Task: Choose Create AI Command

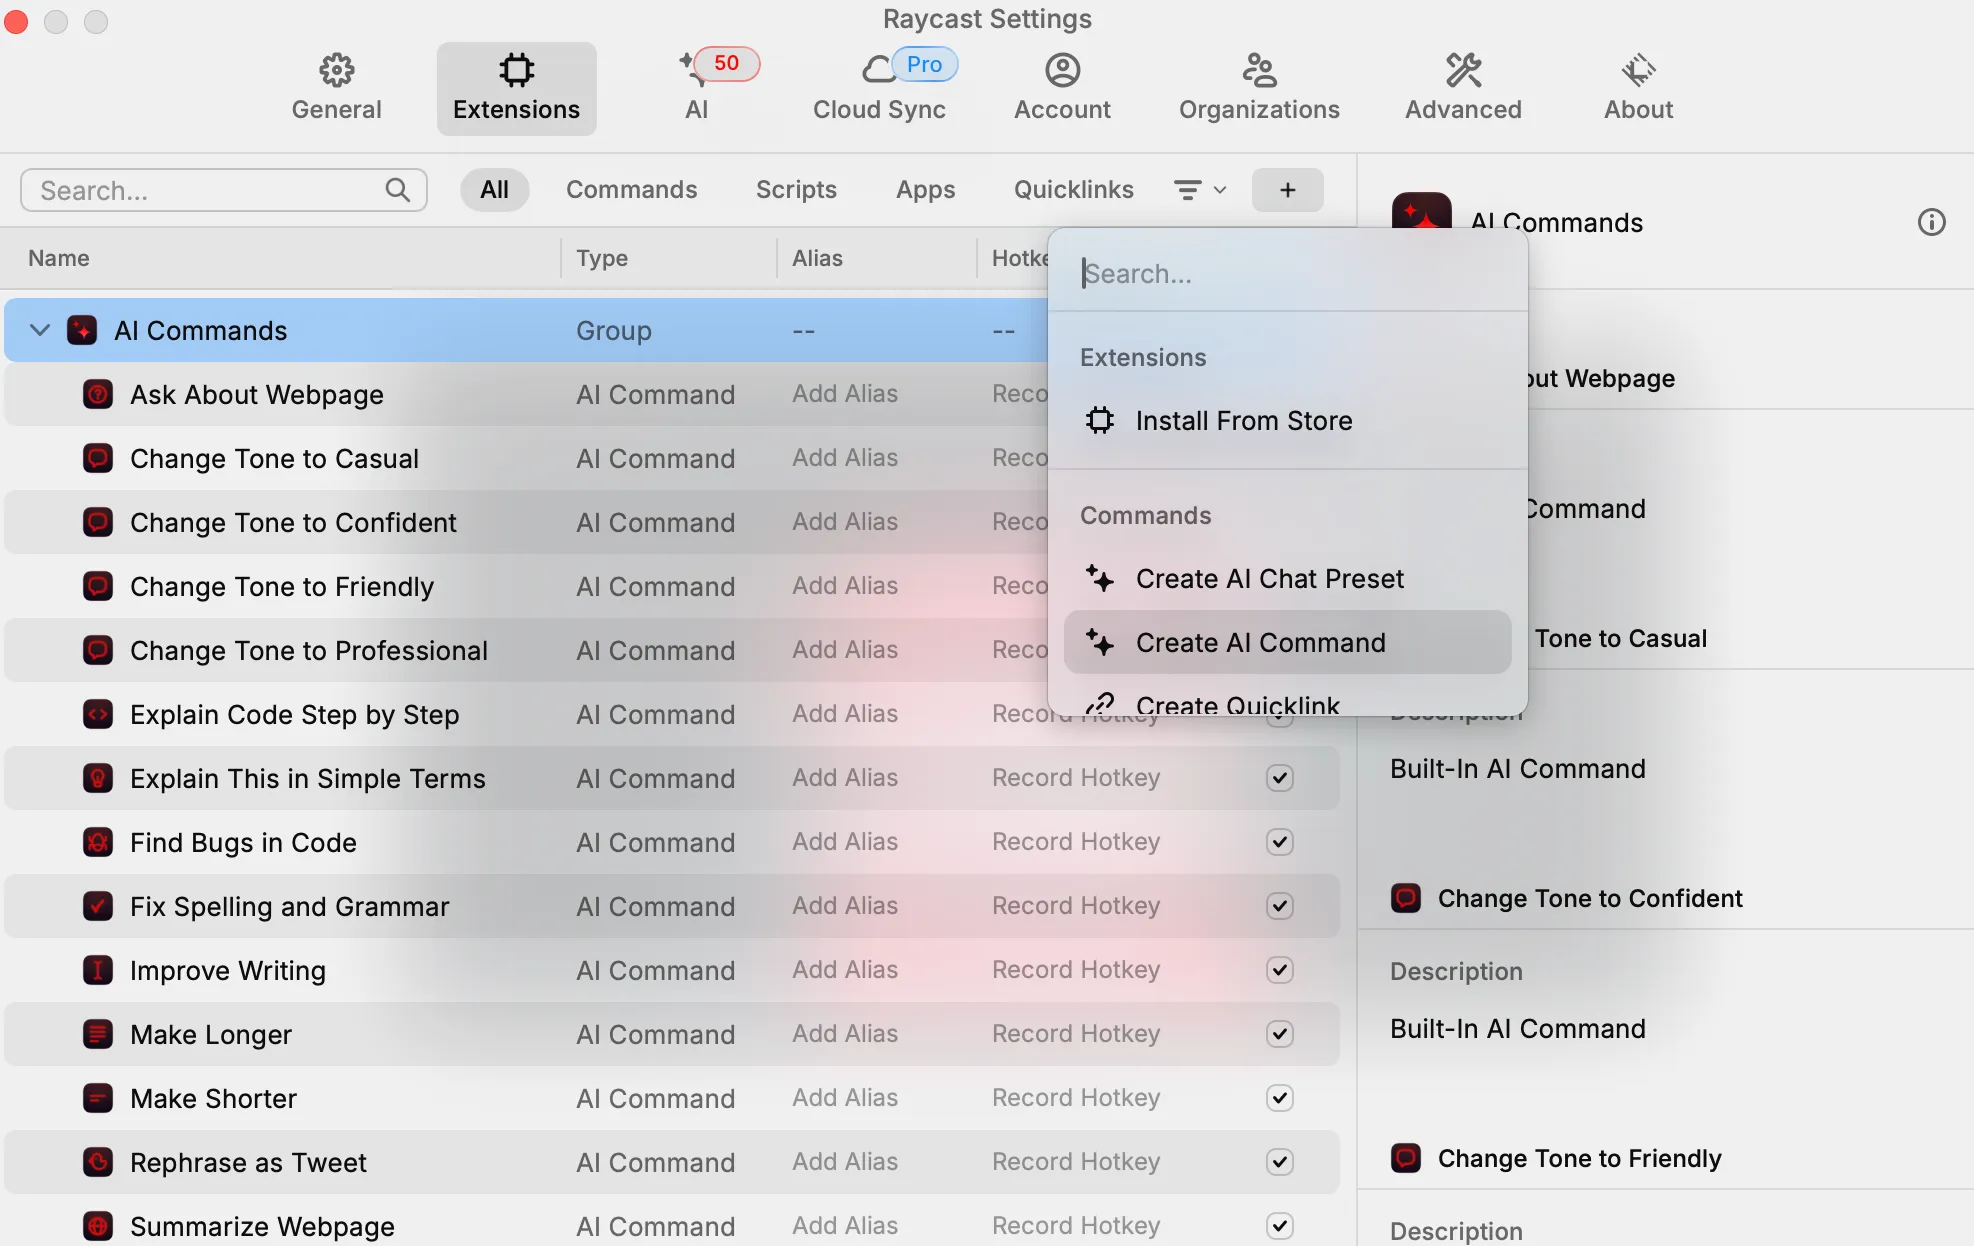Action: 1288,643
